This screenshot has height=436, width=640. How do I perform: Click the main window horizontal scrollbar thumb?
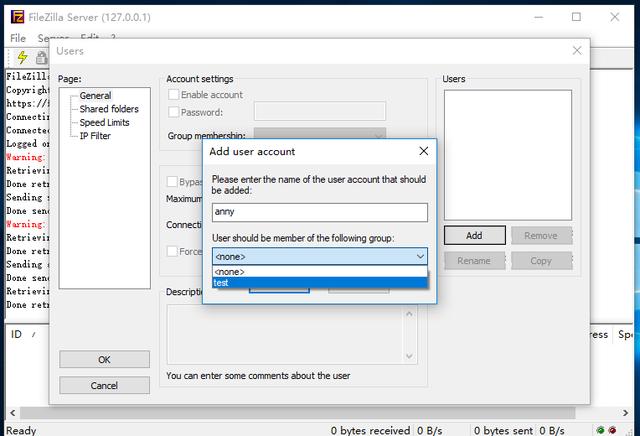pos(298,413)
